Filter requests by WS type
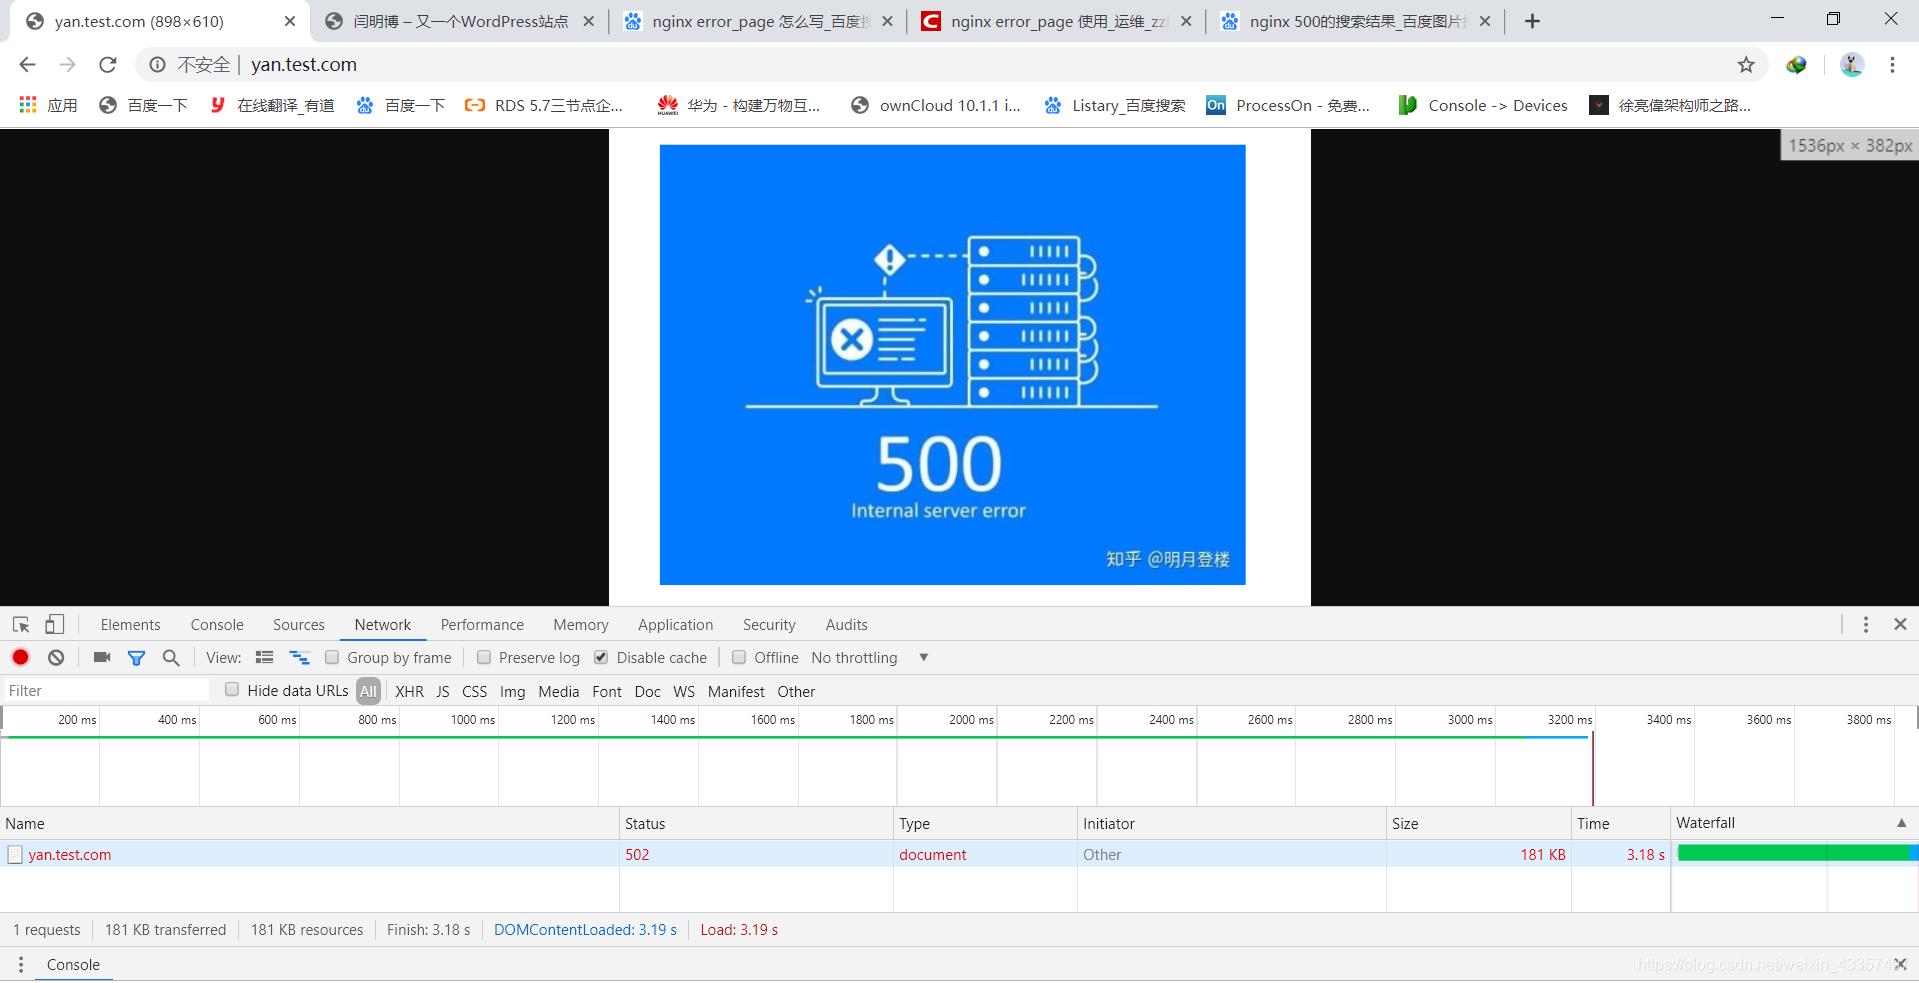 click(x=684, y=691)
